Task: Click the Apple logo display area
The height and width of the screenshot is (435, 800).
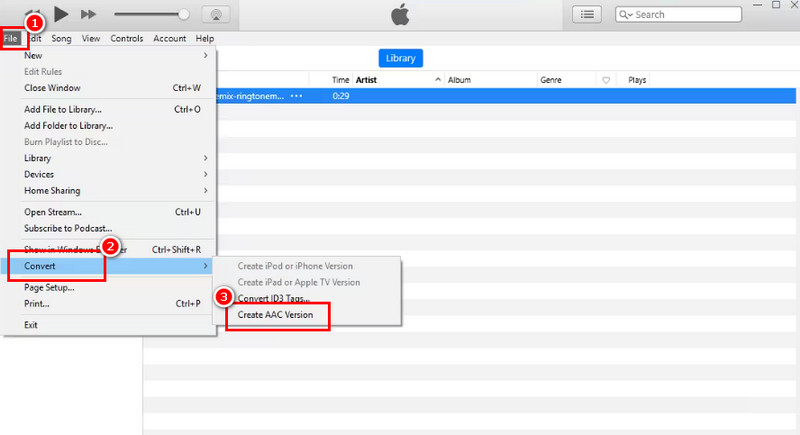Action: click(x=401, y=14)
